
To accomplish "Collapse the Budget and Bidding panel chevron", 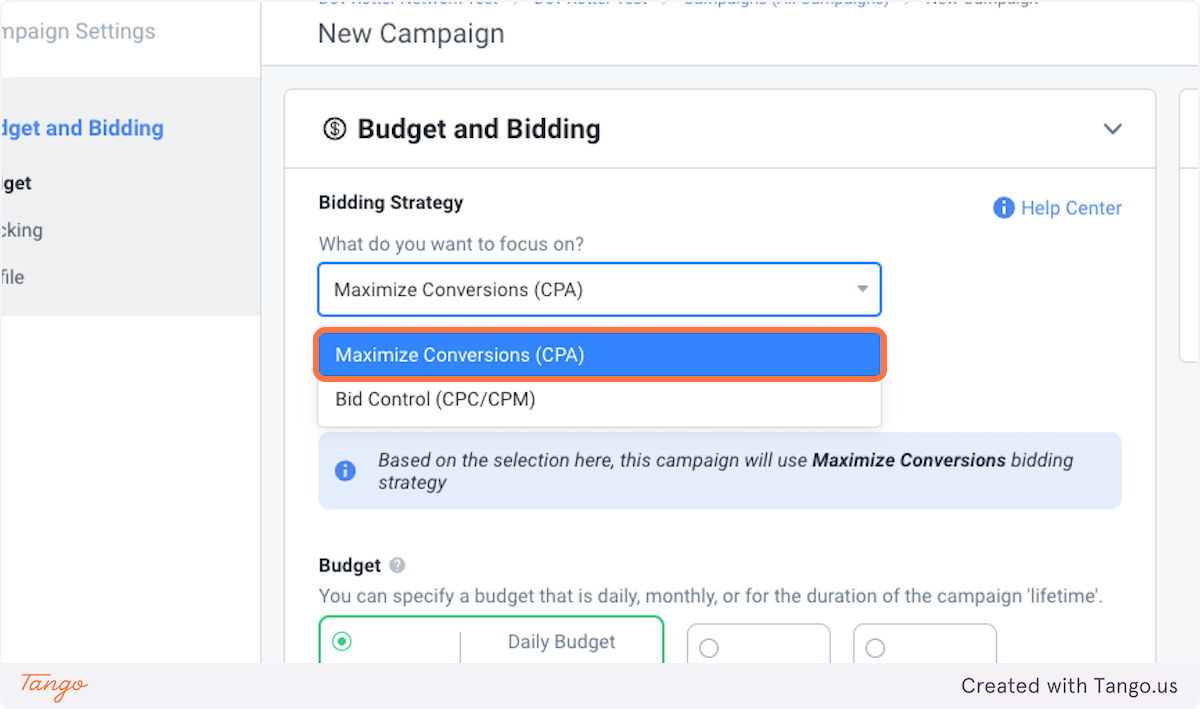I will point(1112,129).
